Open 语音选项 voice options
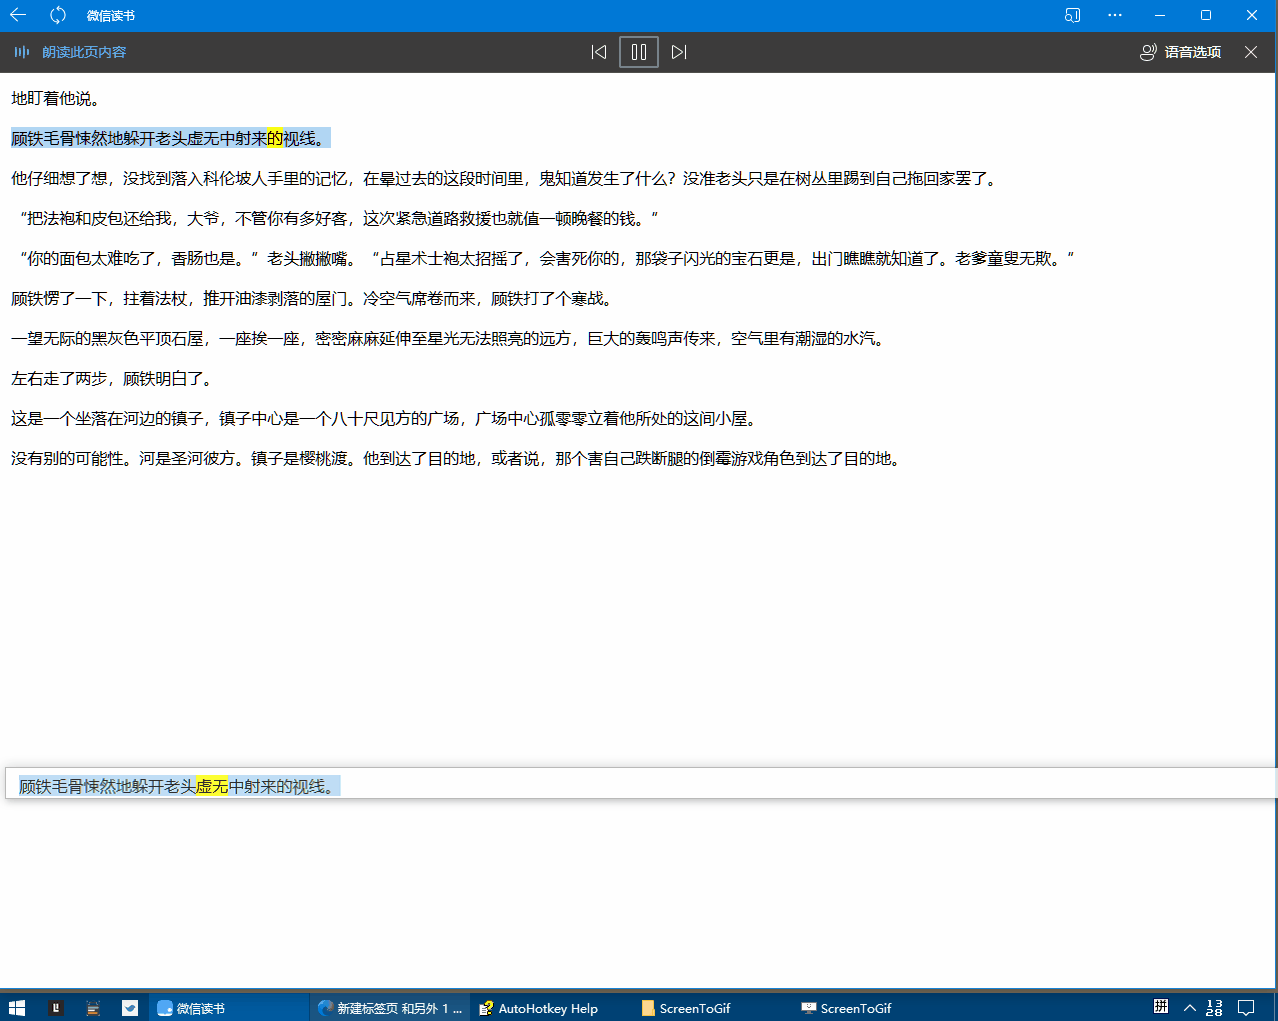 click(x=1181, y=52)
